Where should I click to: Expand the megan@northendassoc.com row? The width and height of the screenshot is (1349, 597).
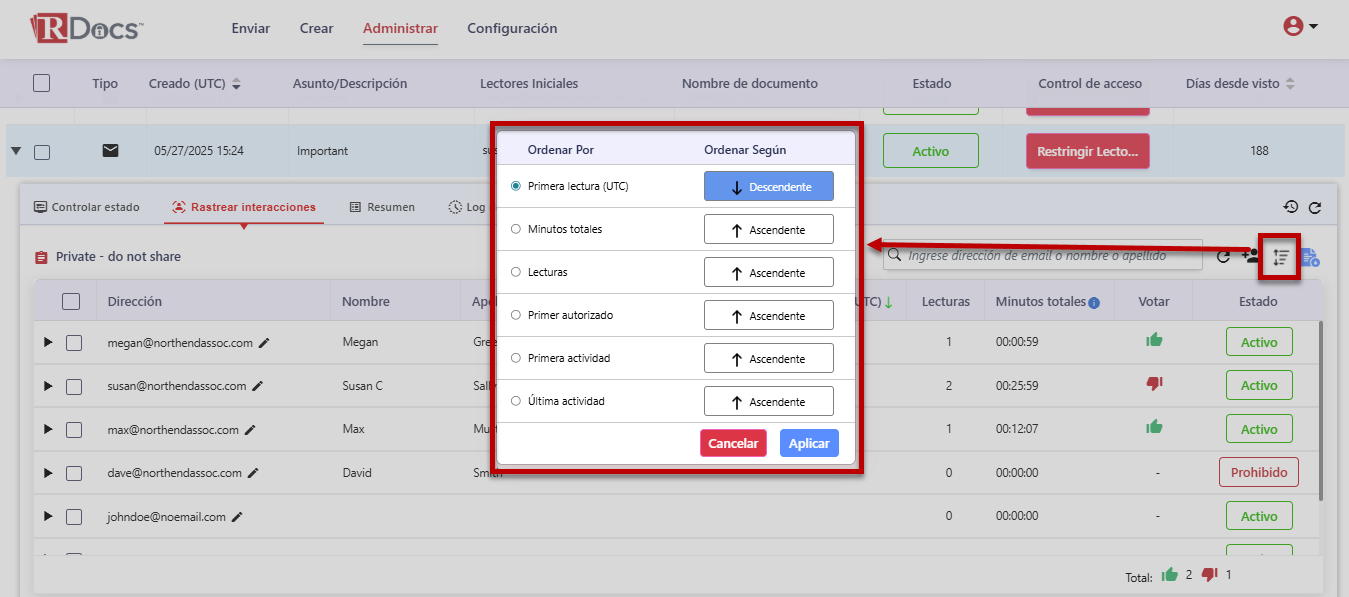coord(48,343)
